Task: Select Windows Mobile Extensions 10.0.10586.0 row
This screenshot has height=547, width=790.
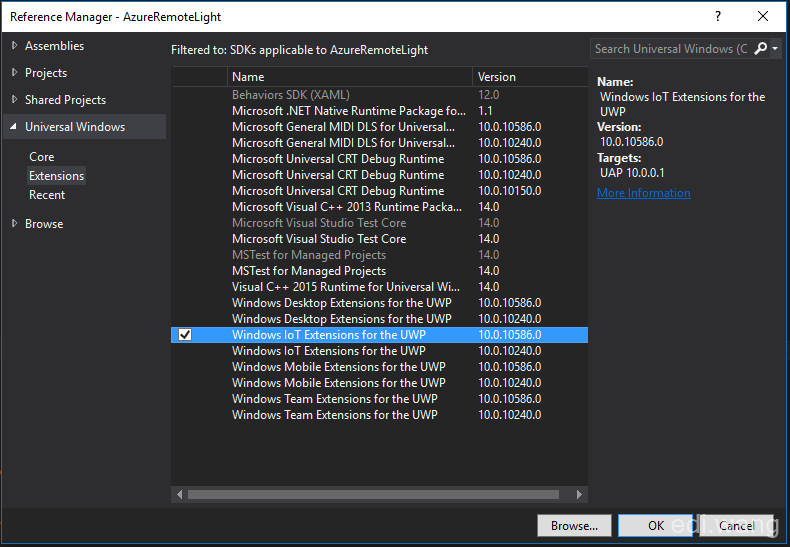Action: 379,367
